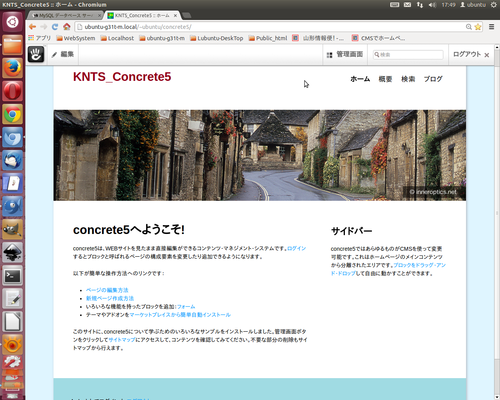Click the address bar URL field

tap(270, 27)
